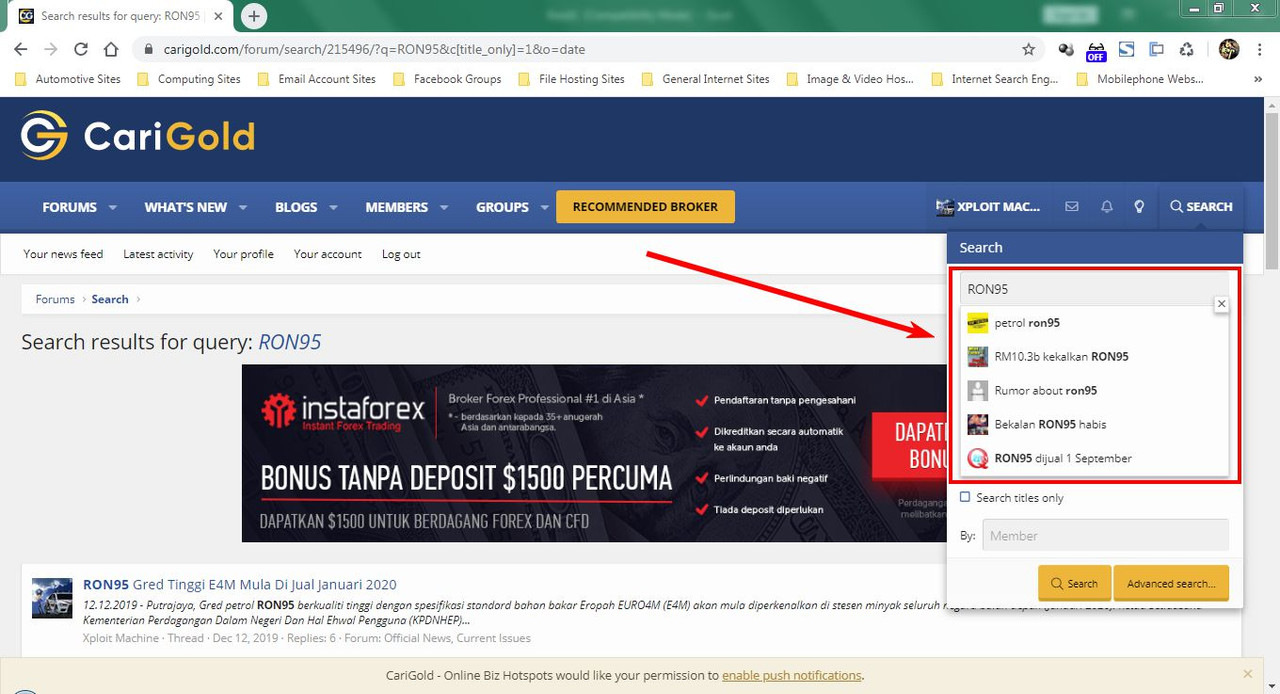Click the By Member input field
Viewport: 1280px width, 694px height.
click(x=1105, y=535)
